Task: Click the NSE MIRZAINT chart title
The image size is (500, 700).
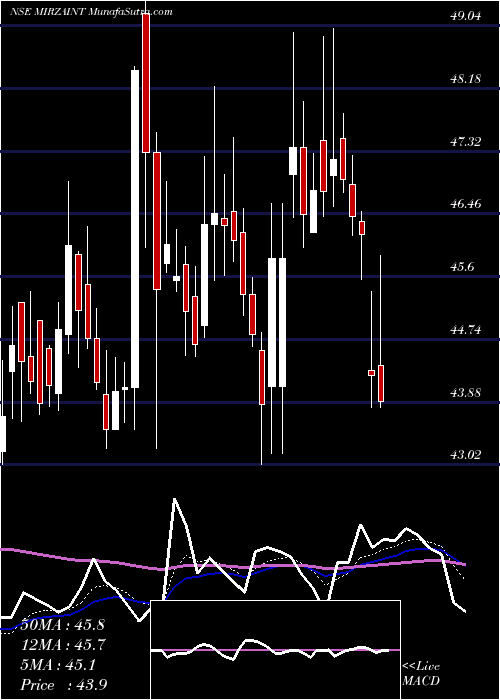Action: pyautogui.click(x=92, y=12)
